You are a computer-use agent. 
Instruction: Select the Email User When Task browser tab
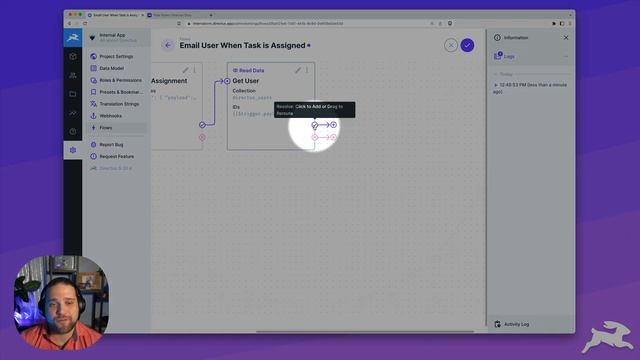pos(115,15)
